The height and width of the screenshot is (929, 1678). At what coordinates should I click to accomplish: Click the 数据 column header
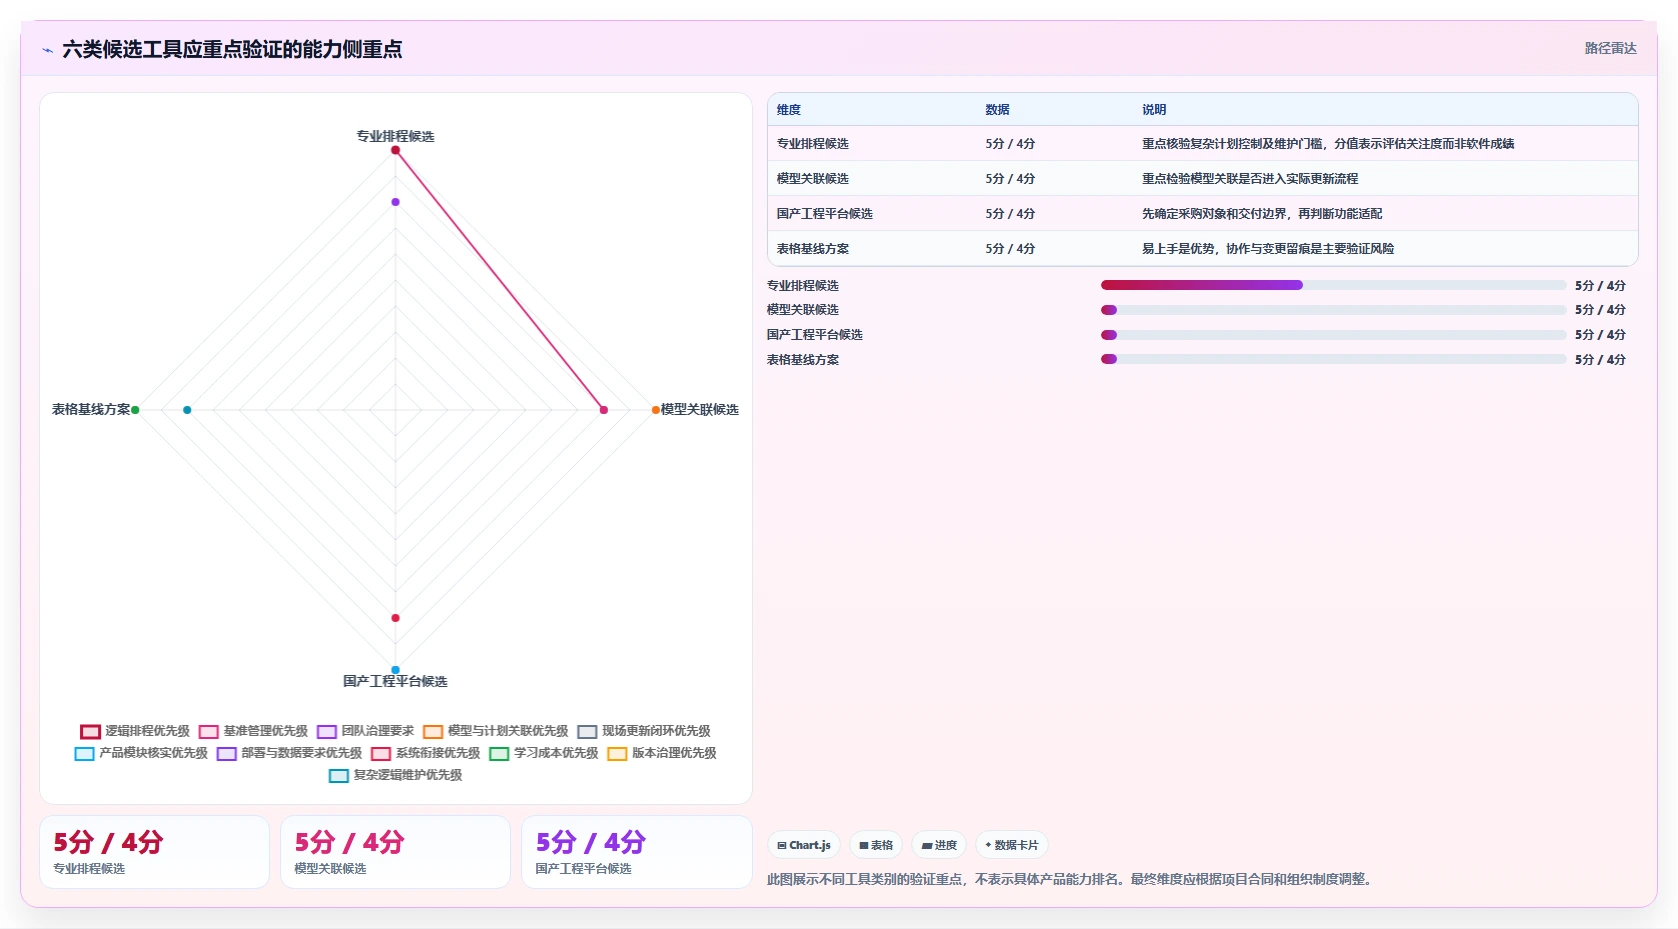(997, 110)
